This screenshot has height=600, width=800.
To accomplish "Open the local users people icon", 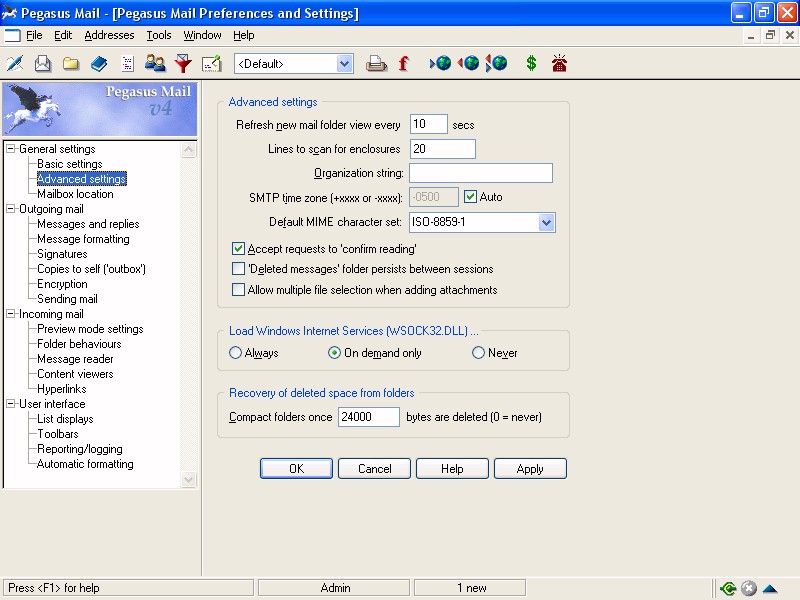I will coord(155,64).
